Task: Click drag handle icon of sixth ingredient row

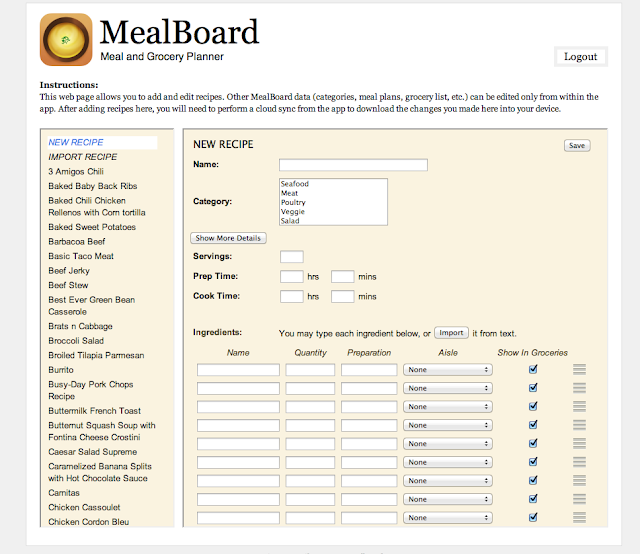Action: click(579, 462)
